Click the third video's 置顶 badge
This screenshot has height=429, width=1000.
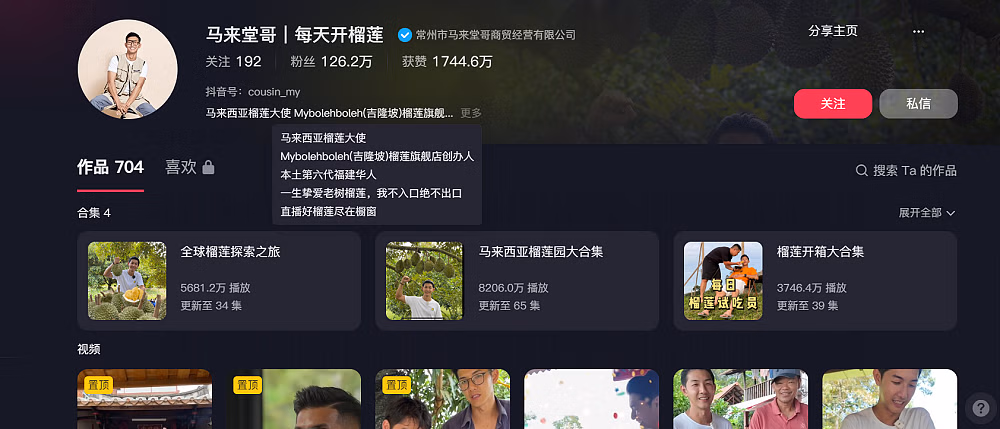[x=397, y=385]
